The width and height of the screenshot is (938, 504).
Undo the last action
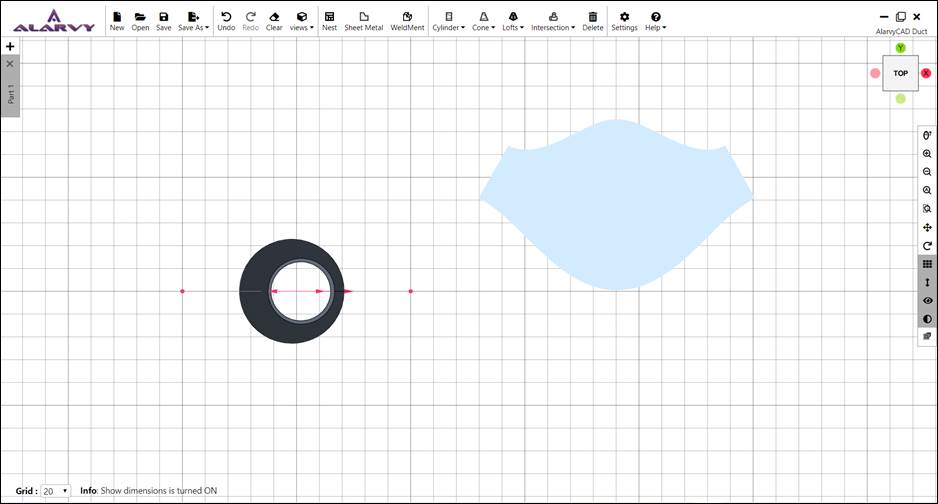point(226,21)
